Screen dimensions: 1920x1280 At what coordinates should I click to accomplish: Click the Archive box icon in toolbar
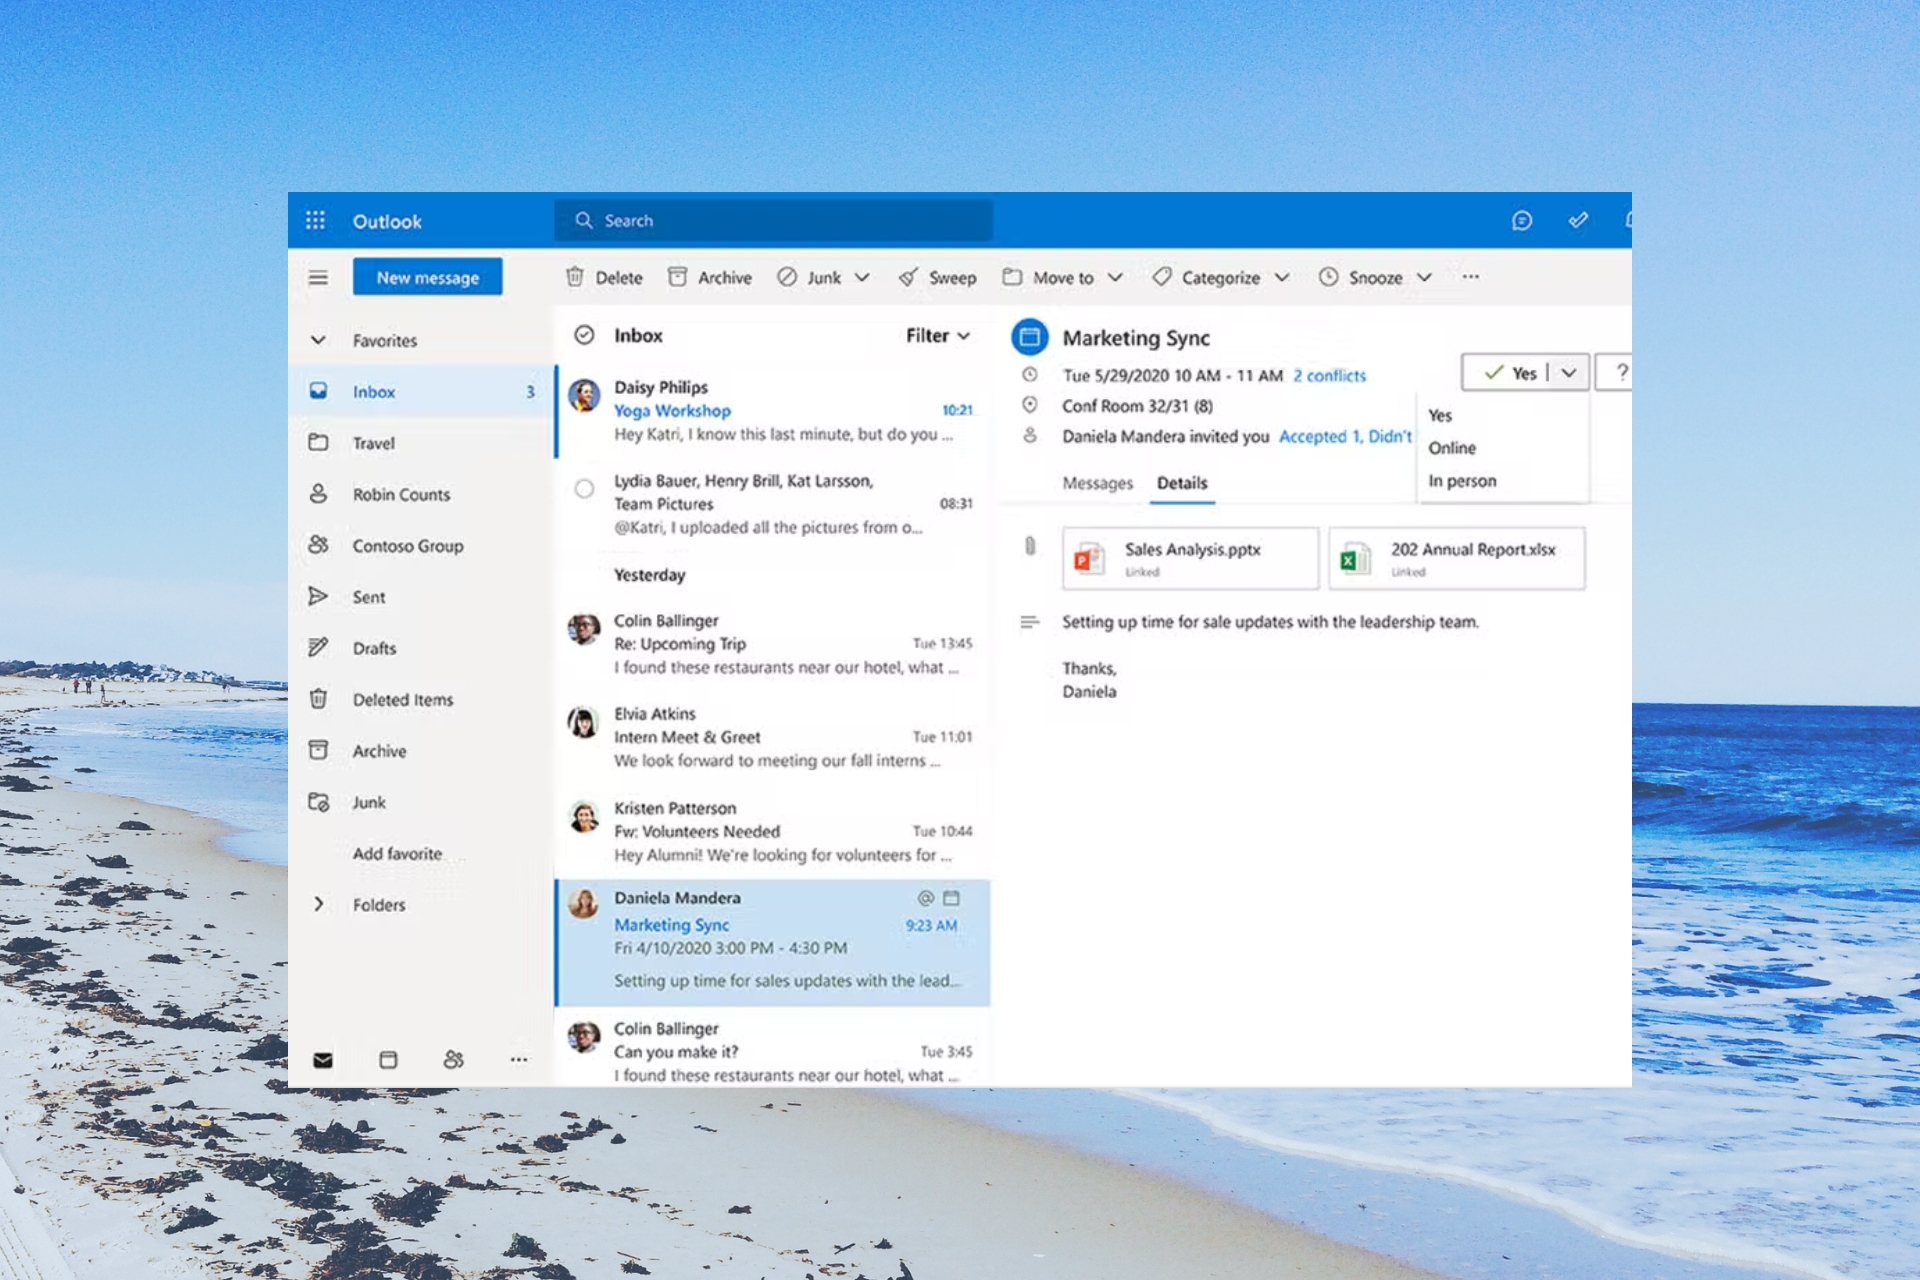tap(677, 277)
